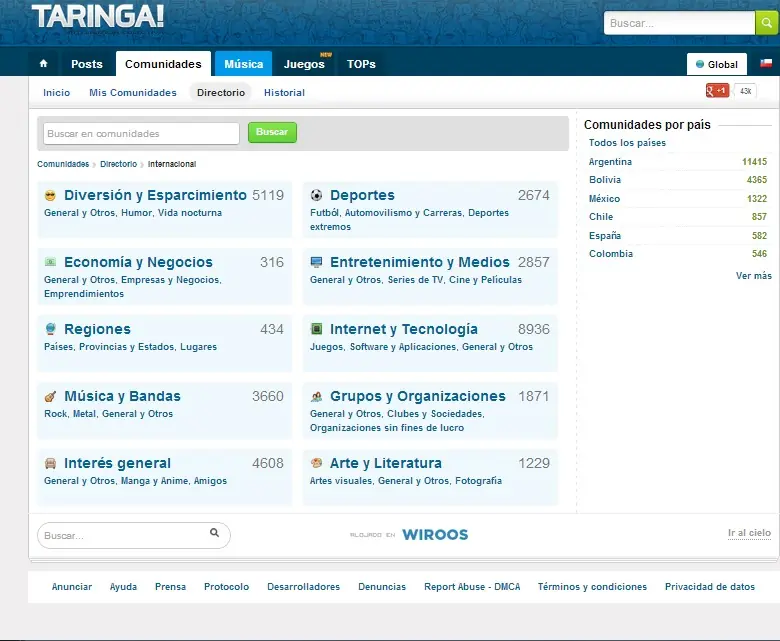Click the monitor icon beside Entretenimiento y Medios
The height and width of the screenshot is (641, 780).
coord(316,262)
